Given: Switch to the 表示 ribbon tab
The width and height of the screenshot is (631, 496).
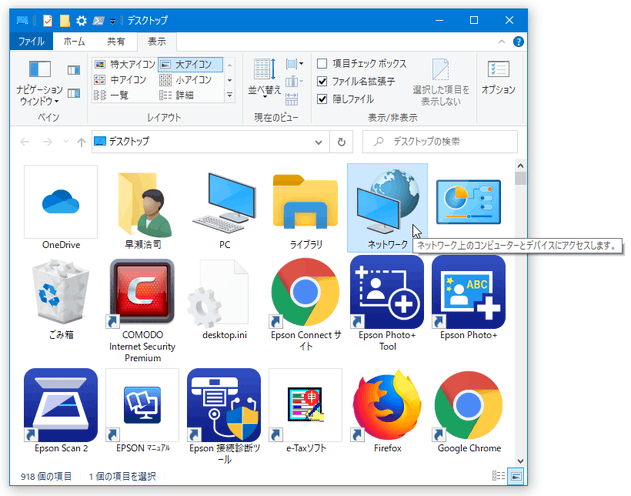Looking at the screenshot, I should (x=157, y=41).
